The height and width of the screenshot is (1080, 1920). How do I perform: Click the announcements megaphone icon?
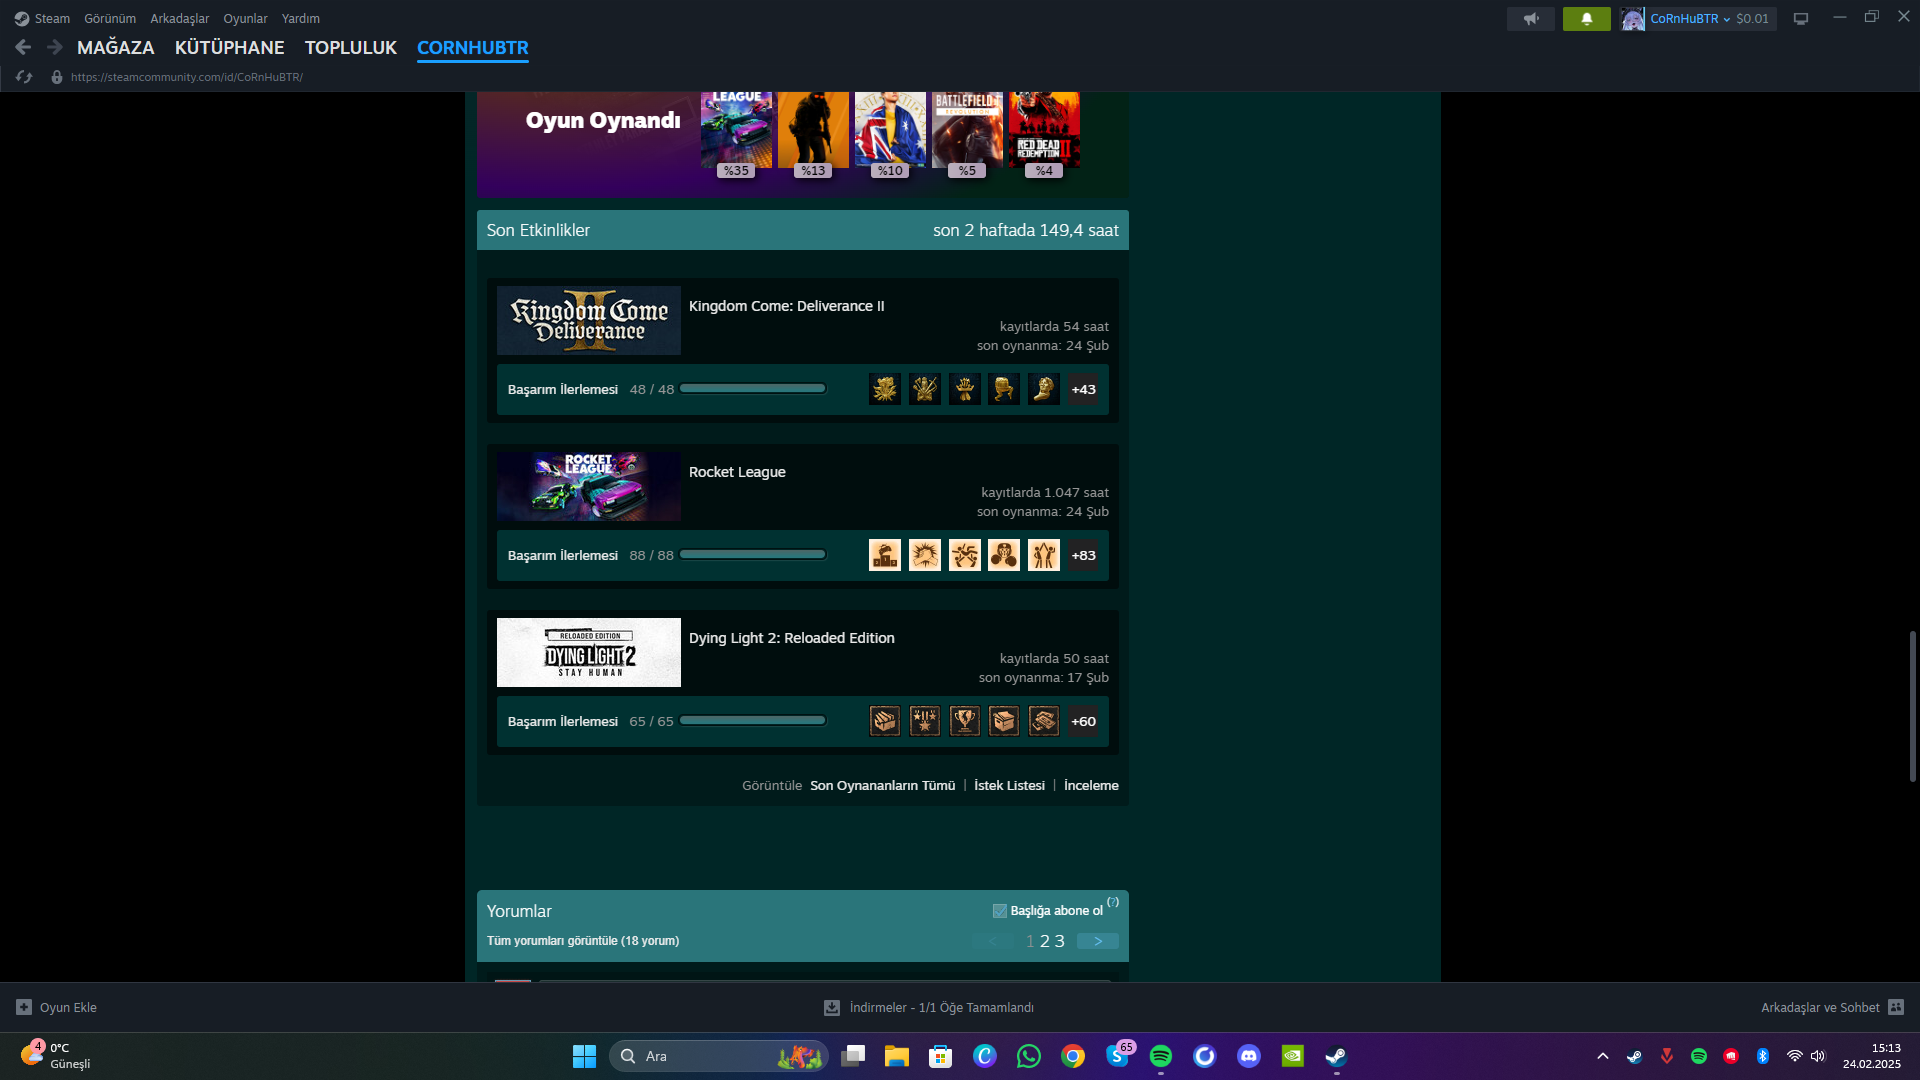[1530, 19]
